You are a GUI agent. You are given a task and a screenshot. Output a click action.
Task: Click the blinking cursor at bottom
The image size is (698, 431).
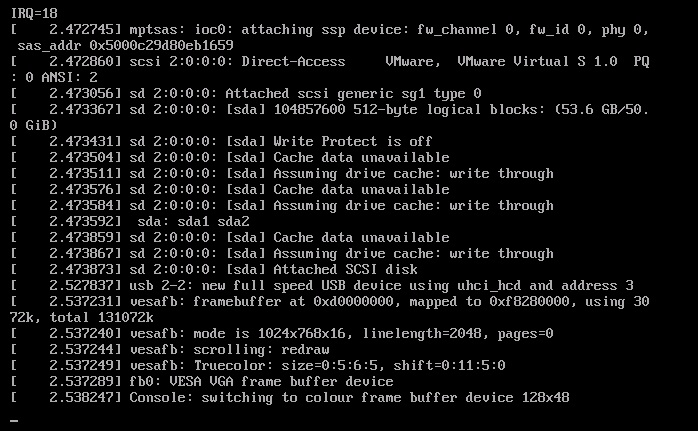(x=14, y=420)
